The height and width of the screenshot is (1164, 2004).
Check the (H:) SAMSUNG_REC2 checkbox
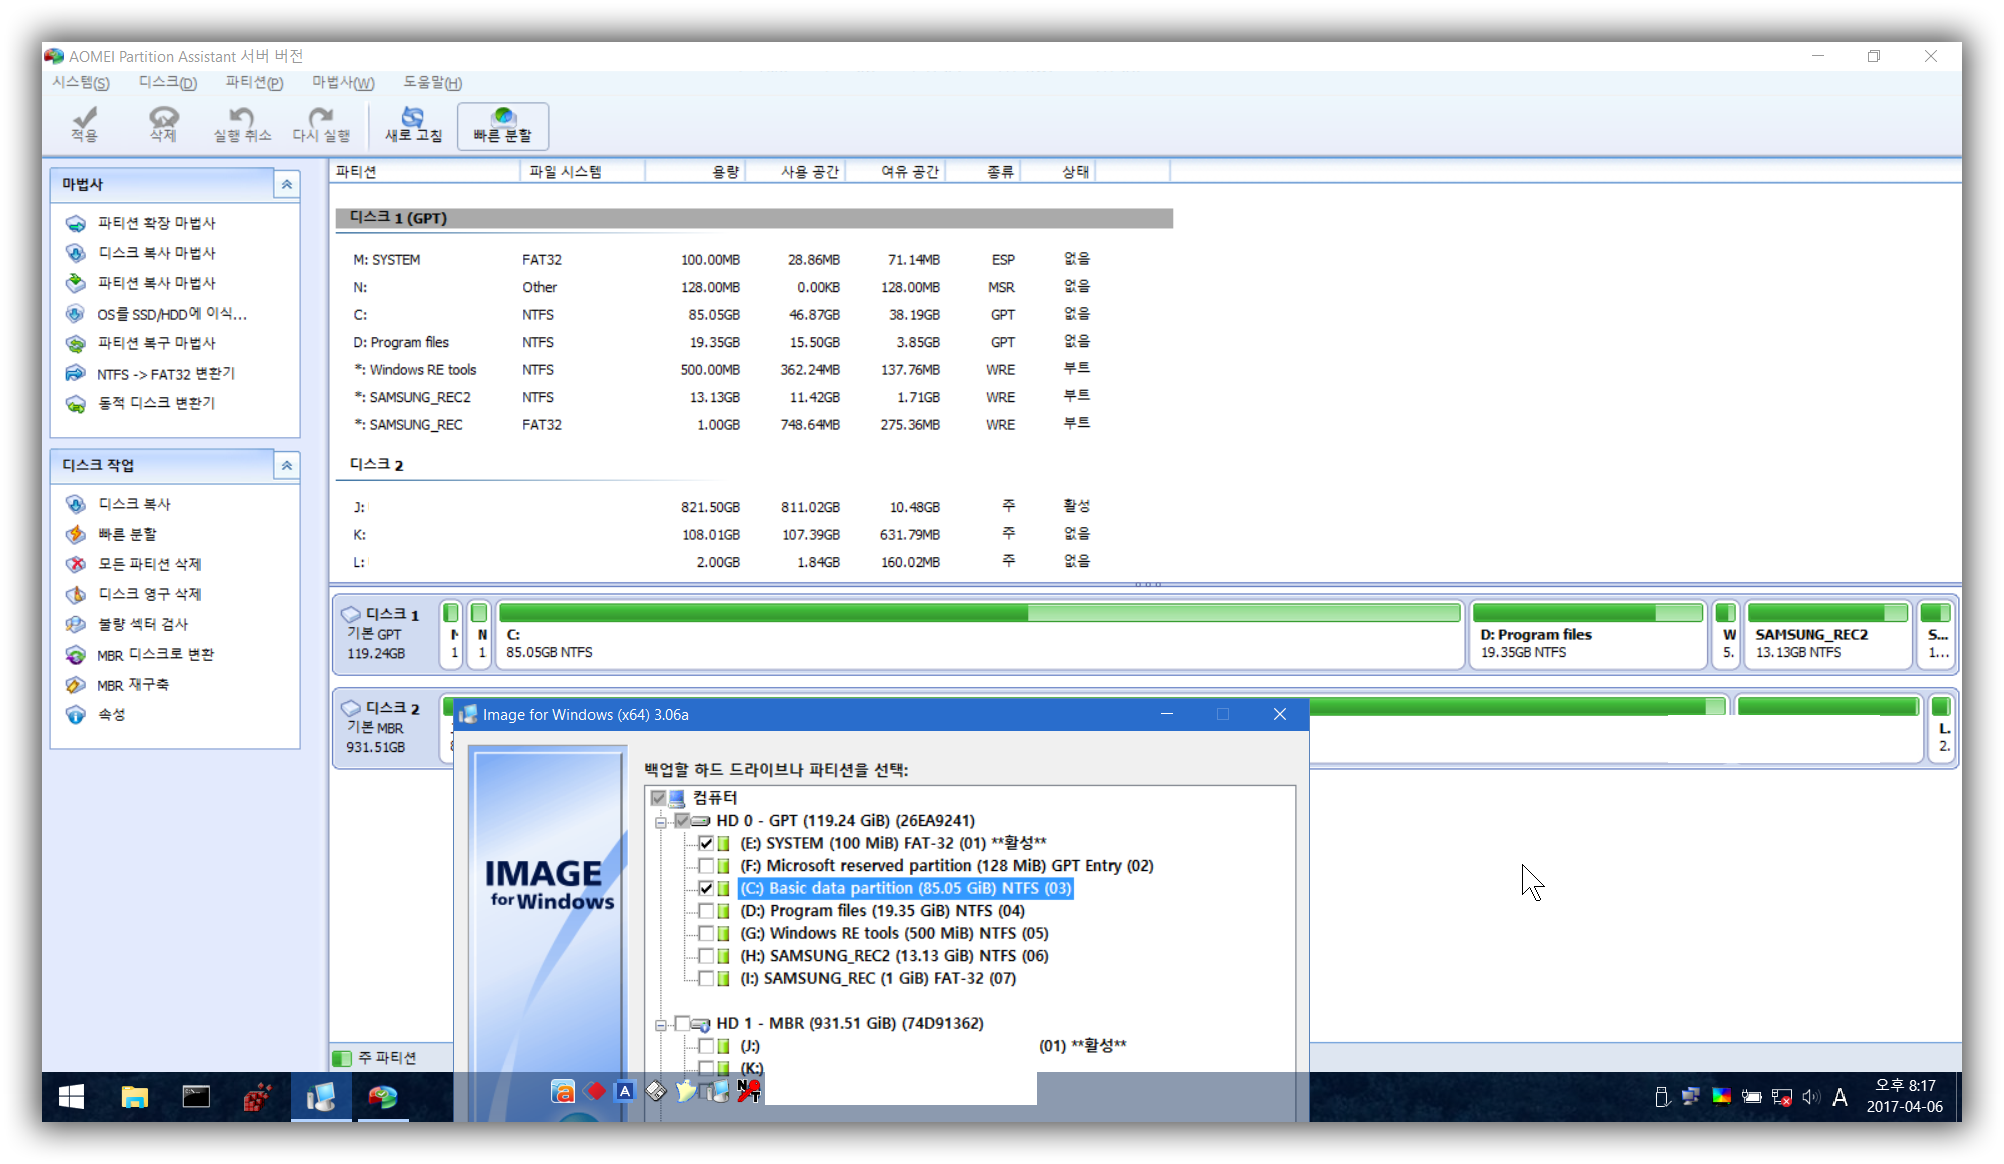[x=706, y=956]
